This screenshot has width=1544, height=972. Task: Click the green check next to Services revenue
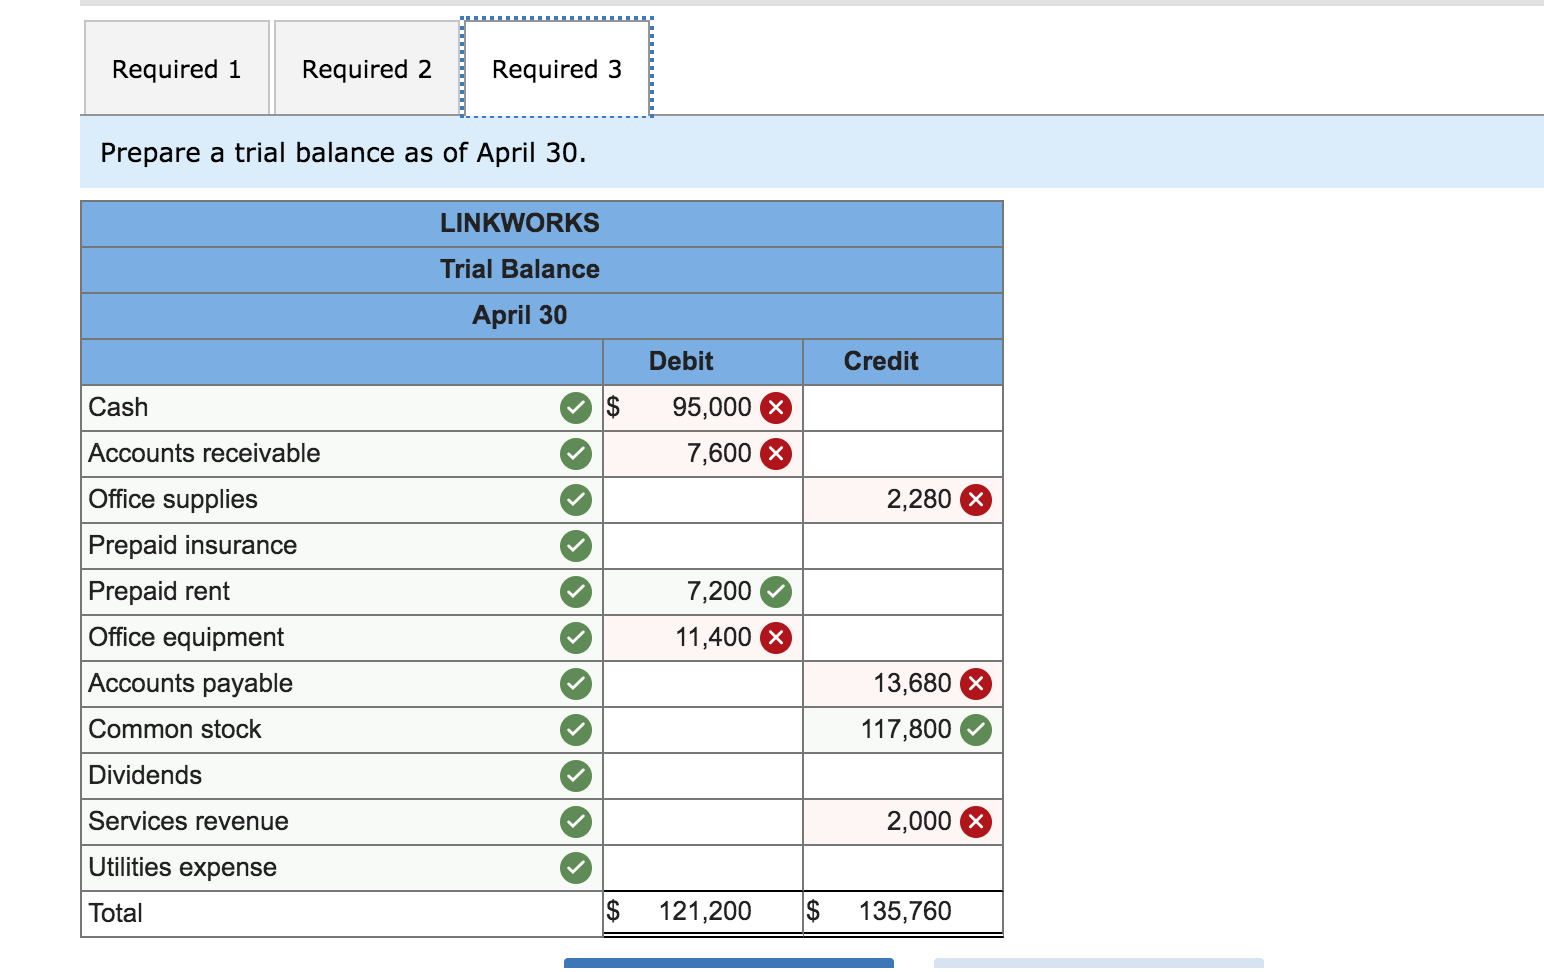click(576, 822)
